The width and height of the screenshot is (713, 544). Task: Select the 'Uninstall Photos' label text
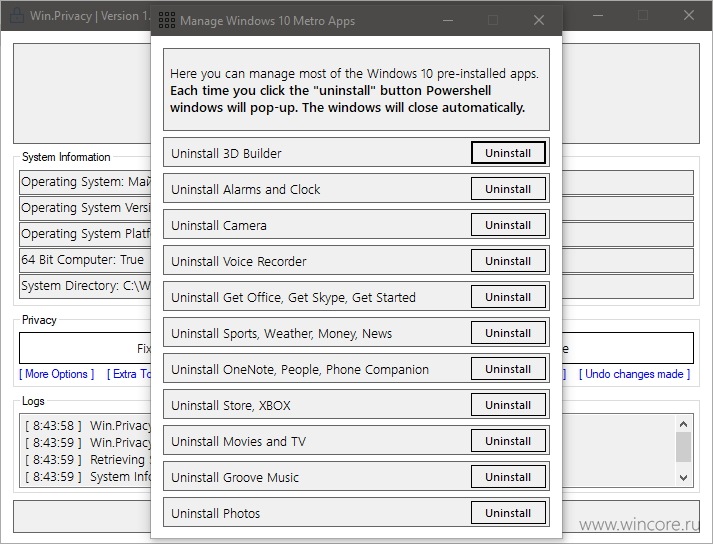[x=216, y=513]
